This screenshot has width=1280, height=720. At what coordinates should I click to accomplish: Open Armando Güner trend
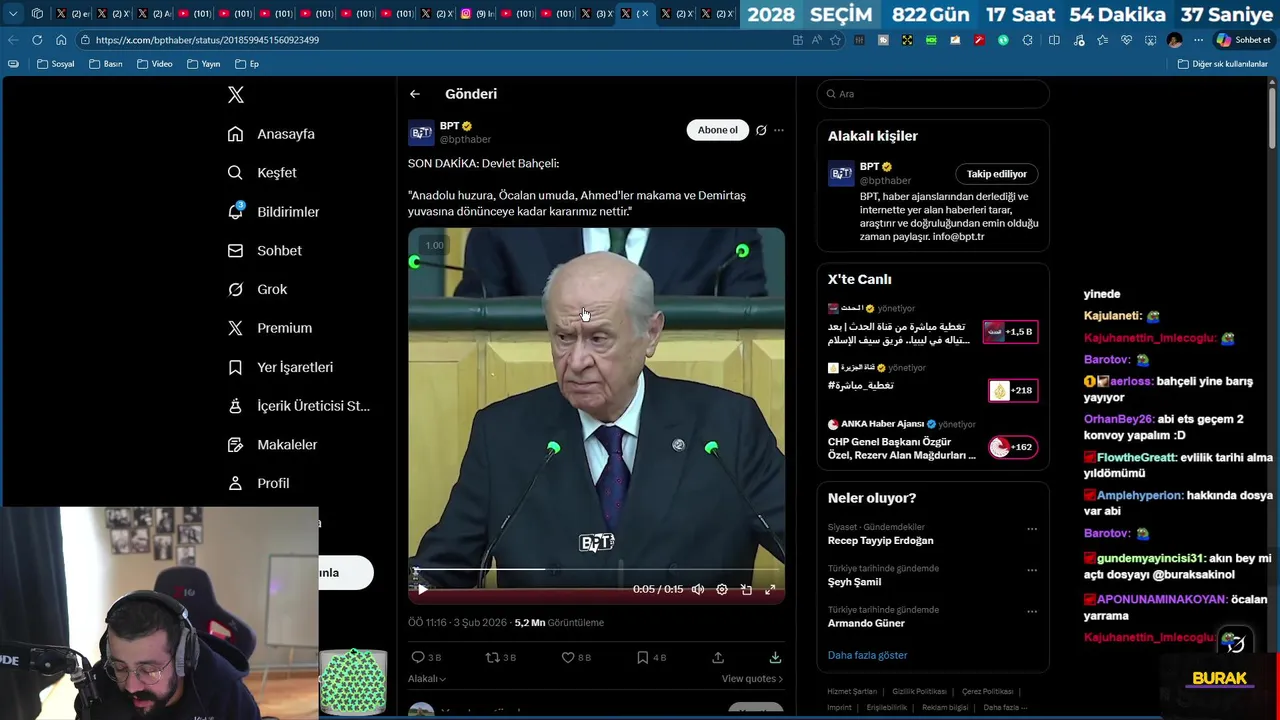866,623
